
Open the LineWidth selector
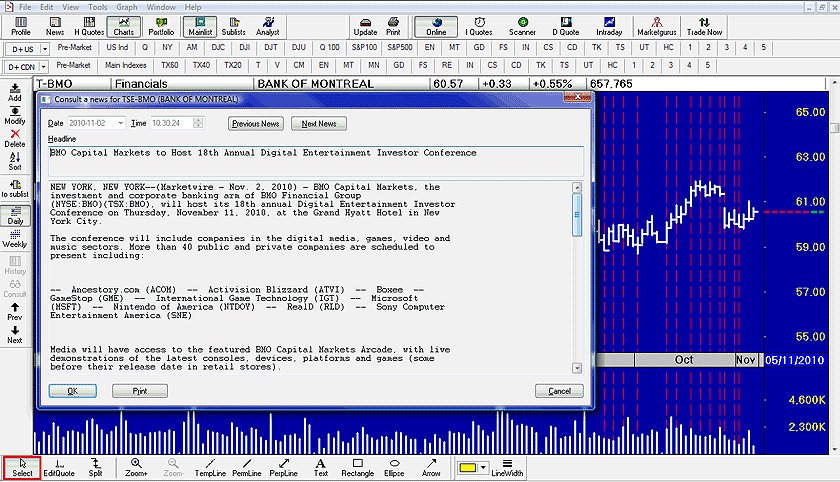507,468
